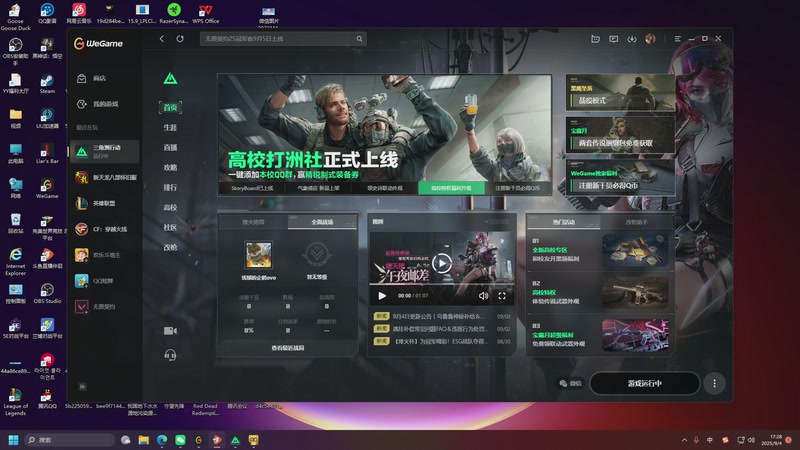Switch to 高校 campus tab

pyautogui.click(x=170, y=207)
